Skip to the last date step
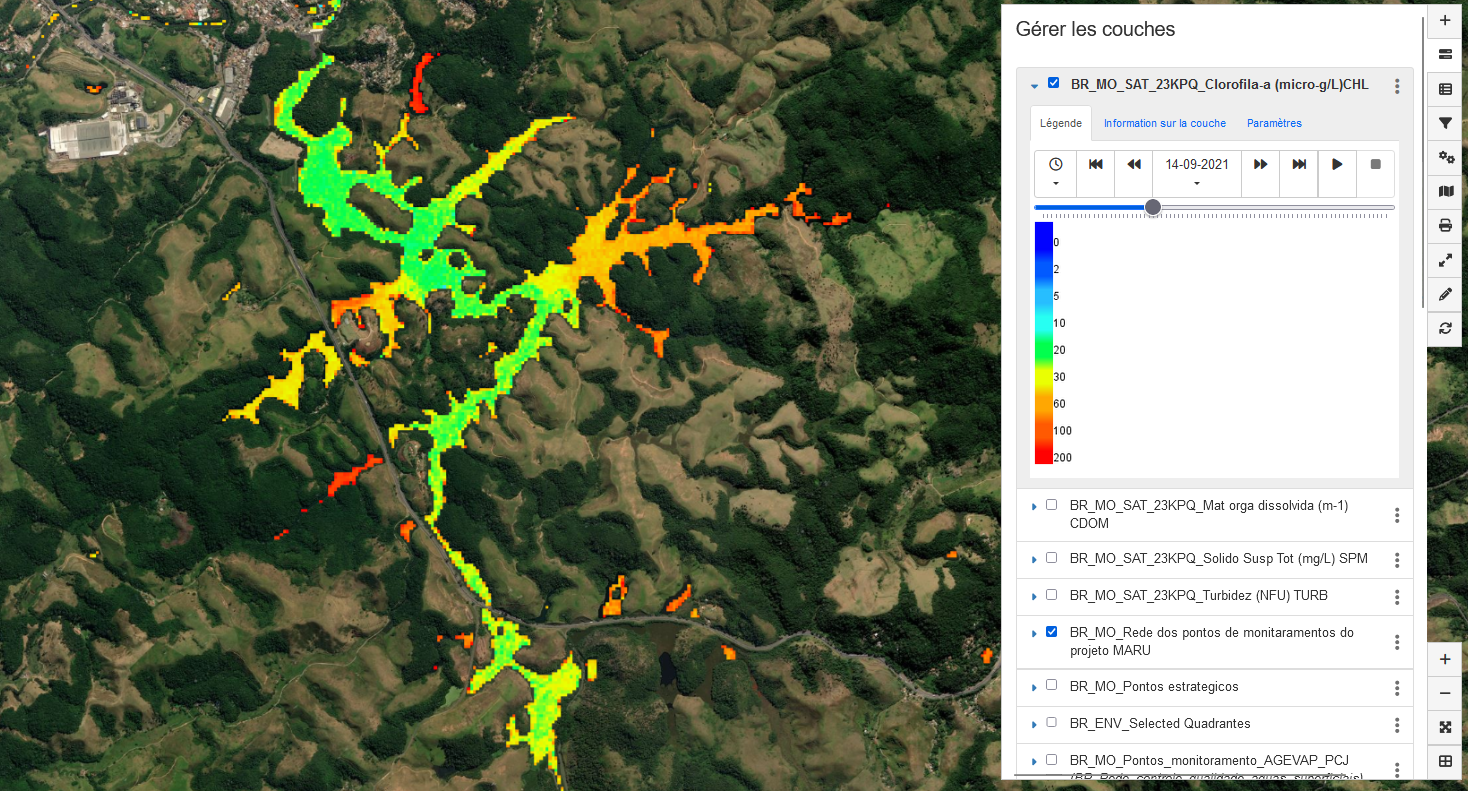 click(x=1299, y=165)
